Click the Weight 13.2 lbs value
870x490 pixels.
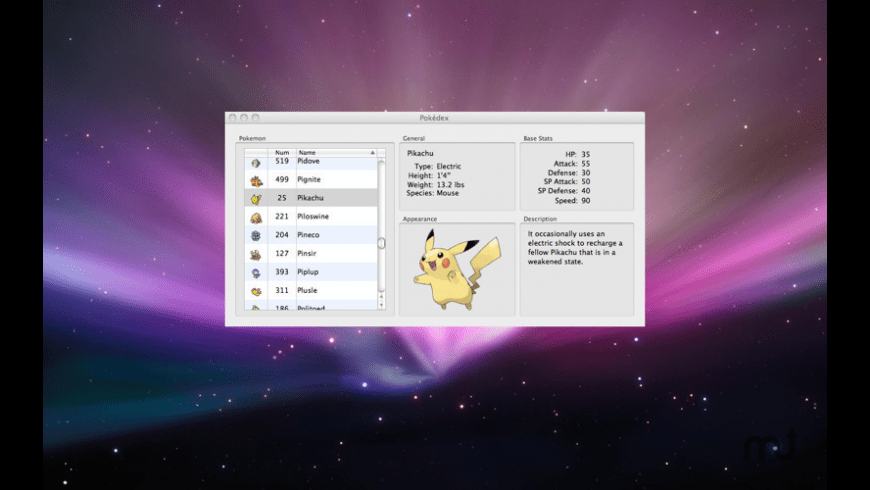pos(450,184)
